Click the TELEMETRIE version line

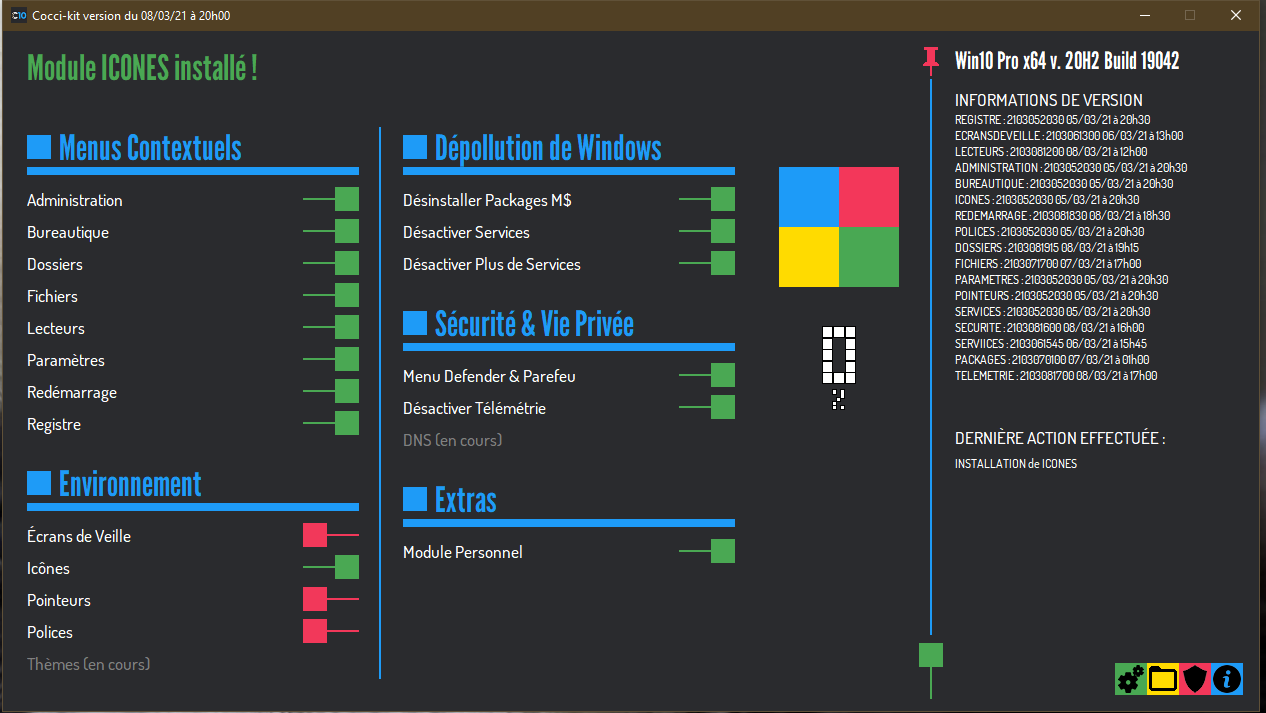(1056, 376)
